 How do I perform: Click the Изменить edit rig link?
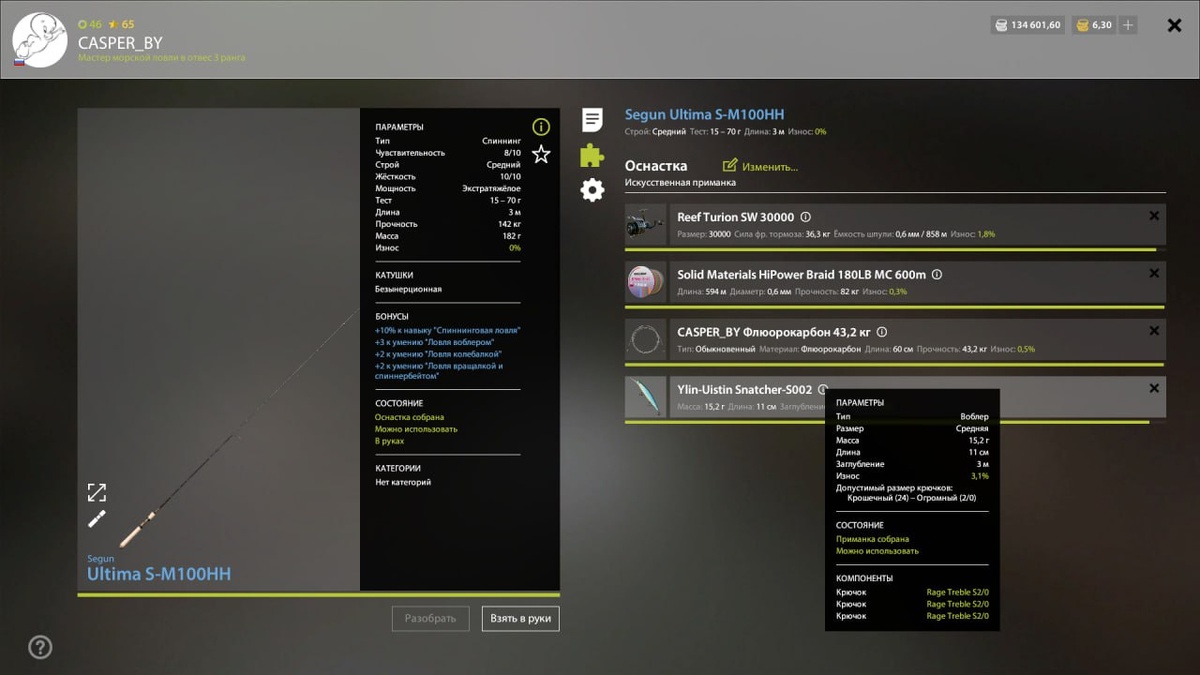[x=760, y=166]
